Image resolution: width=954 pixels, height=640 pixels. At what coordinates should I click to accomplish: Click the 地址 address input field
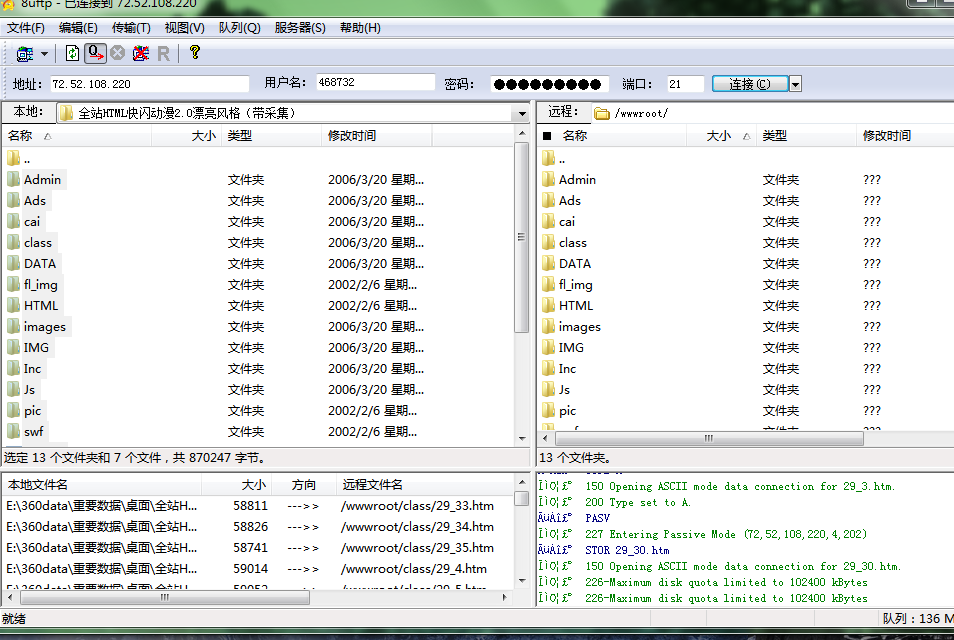[x=149, y=84]
